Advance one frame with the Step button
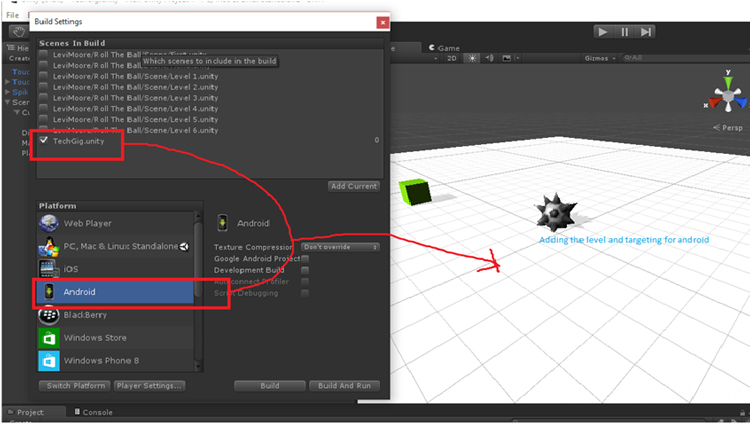The height and width of the screenshot is (423, 750). [645, 32]
